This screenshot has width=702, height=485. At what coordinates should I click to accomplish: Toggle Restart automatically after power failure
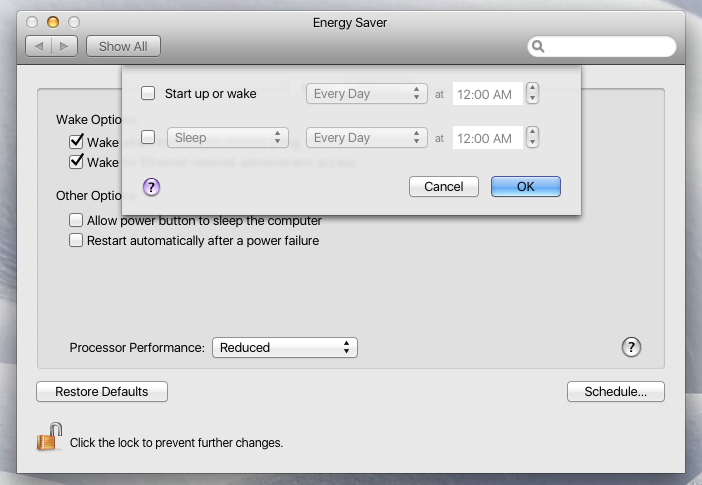click(75, 240)
